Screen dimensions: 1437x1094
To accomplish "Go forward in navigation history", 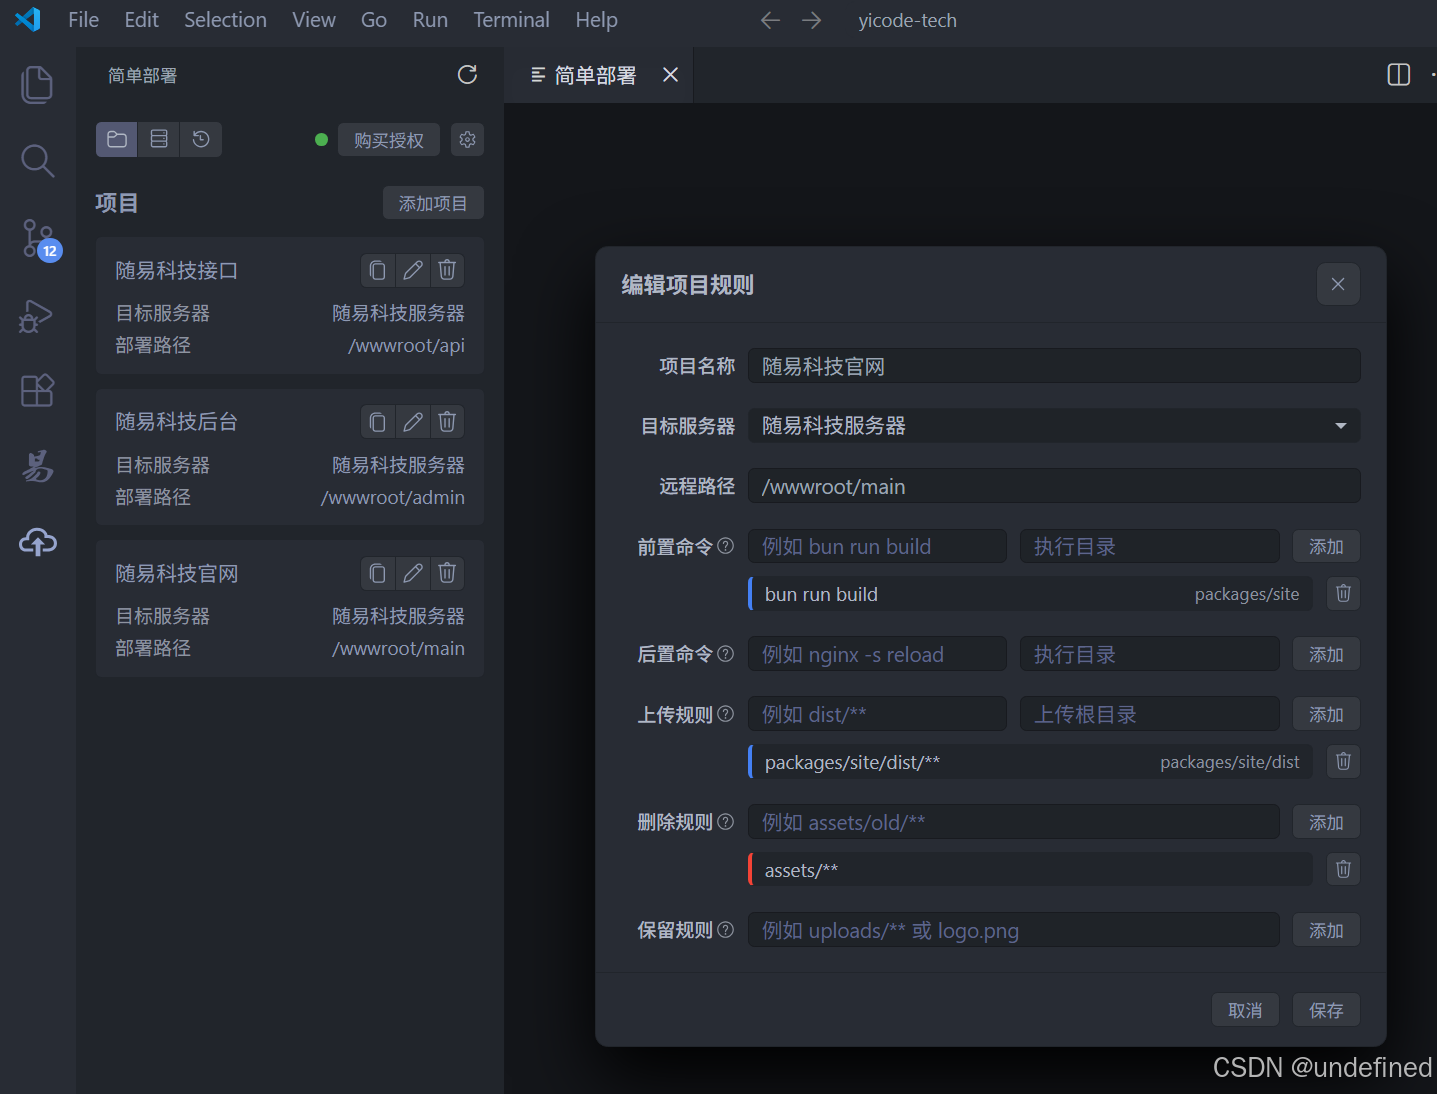I will [x=812, y=20].
